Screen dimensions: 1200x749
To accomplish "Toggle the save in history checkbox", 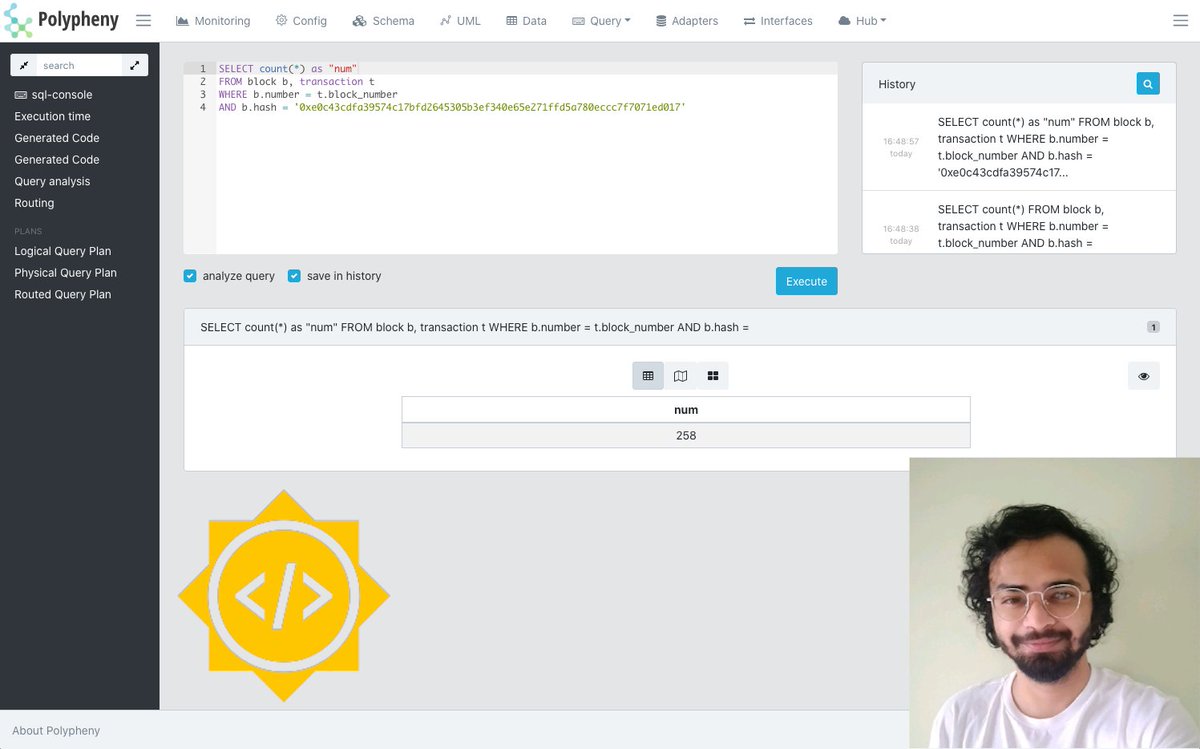I will point(294,276).
